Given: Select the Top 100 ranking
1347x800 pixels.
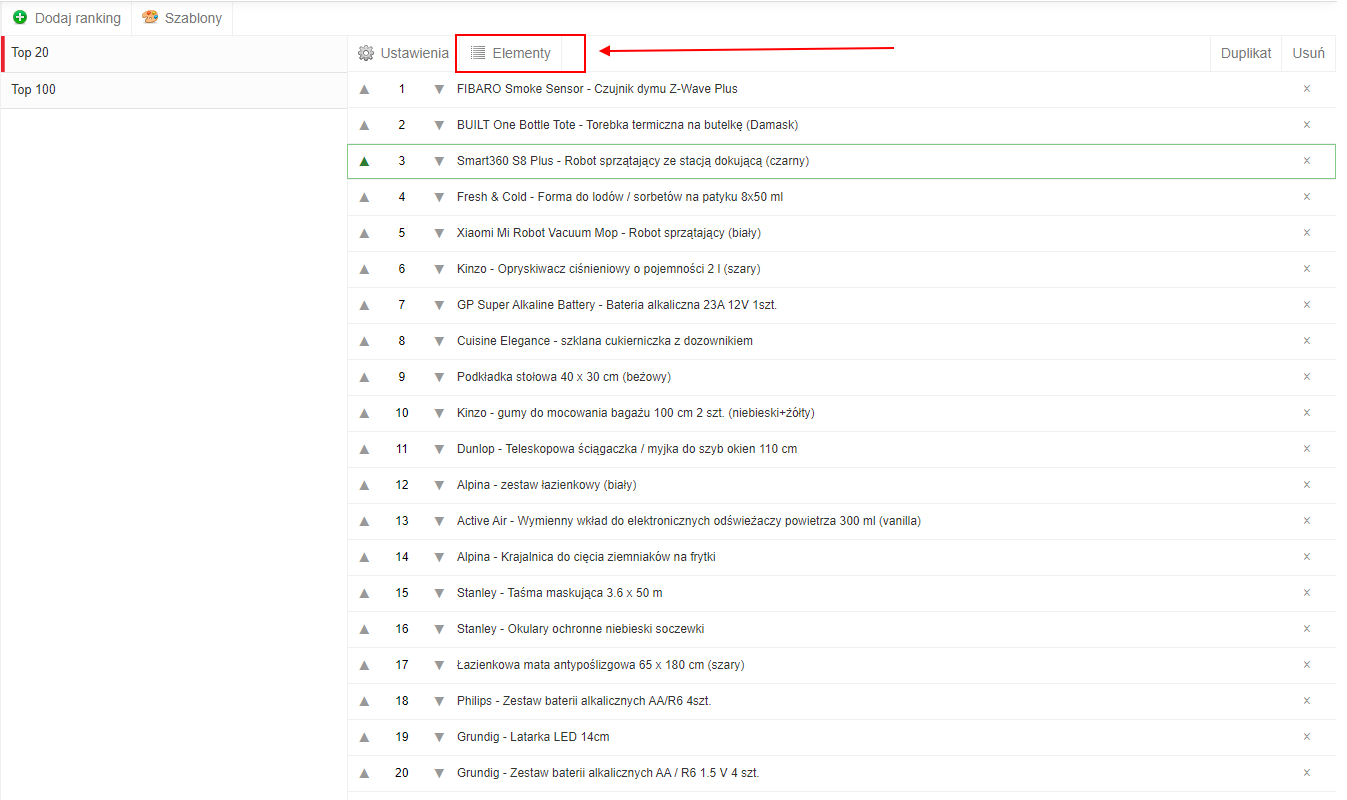Looking at the screenshot, I should click(x=174, y=90).
